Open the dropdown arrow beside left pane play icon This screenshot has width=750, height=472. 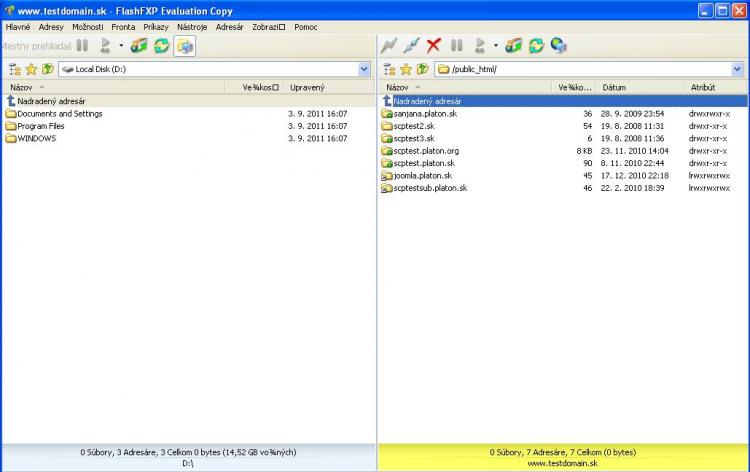[121, 46]
